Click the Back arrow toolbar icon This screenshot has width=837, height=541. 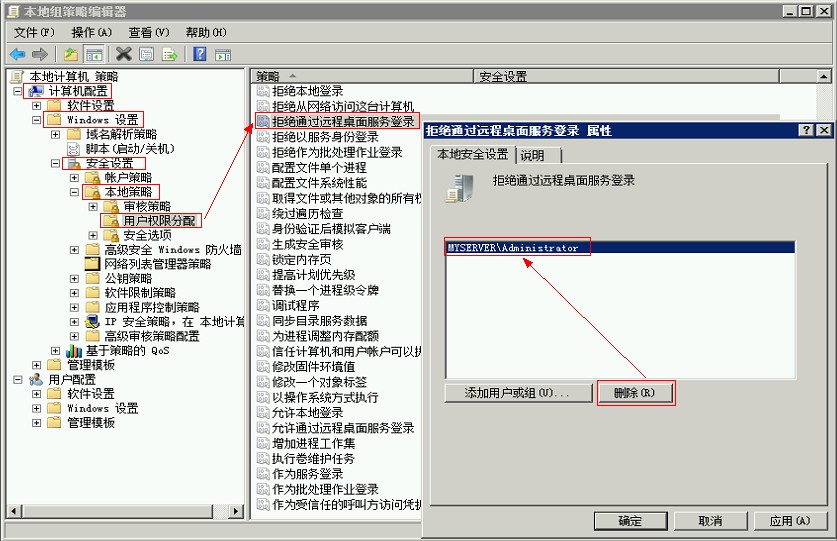pos(17,54)
